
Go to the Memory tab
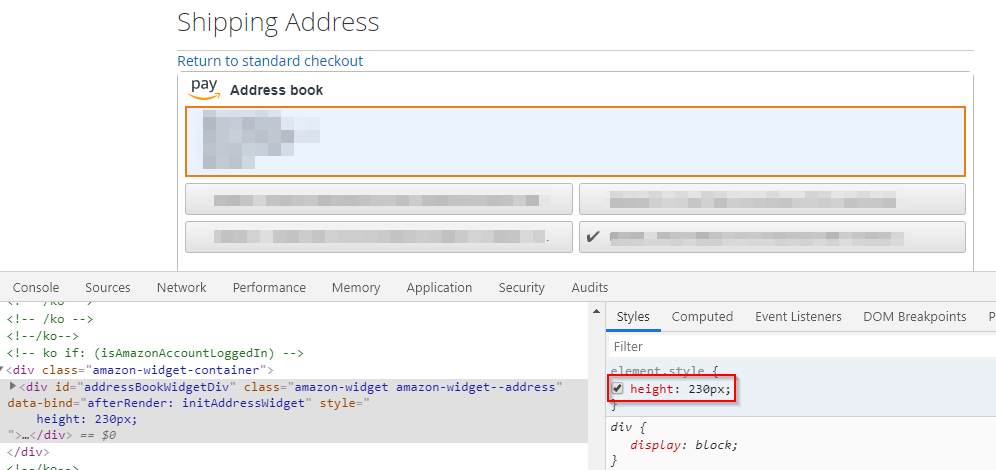(356, 287)
